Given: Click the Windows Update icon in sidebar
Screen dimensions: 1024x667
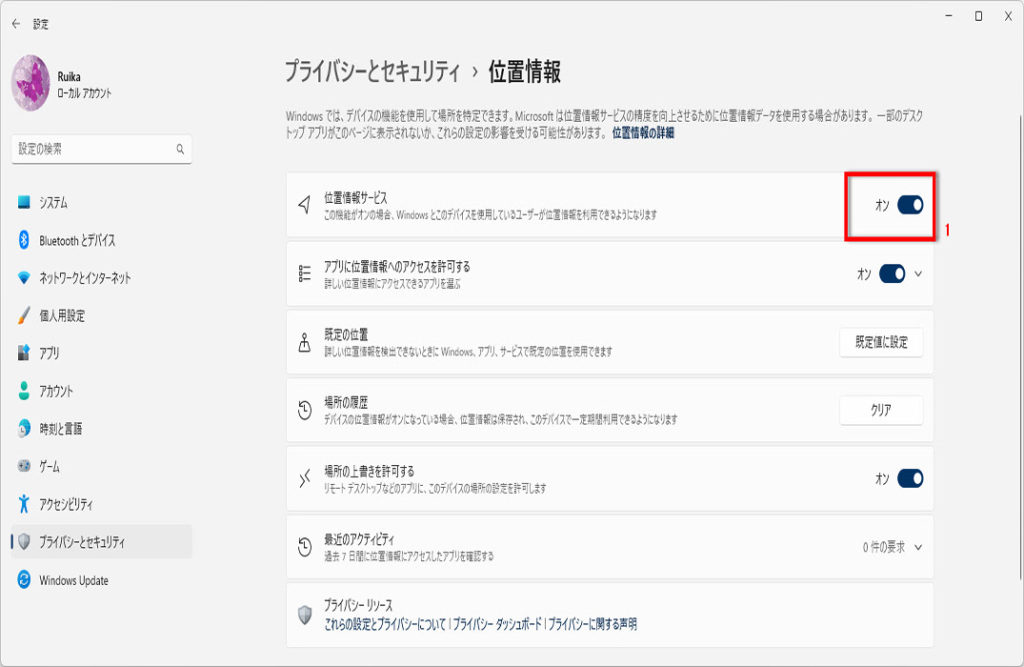Looking at the screenshot, I should tap(24, 580).
